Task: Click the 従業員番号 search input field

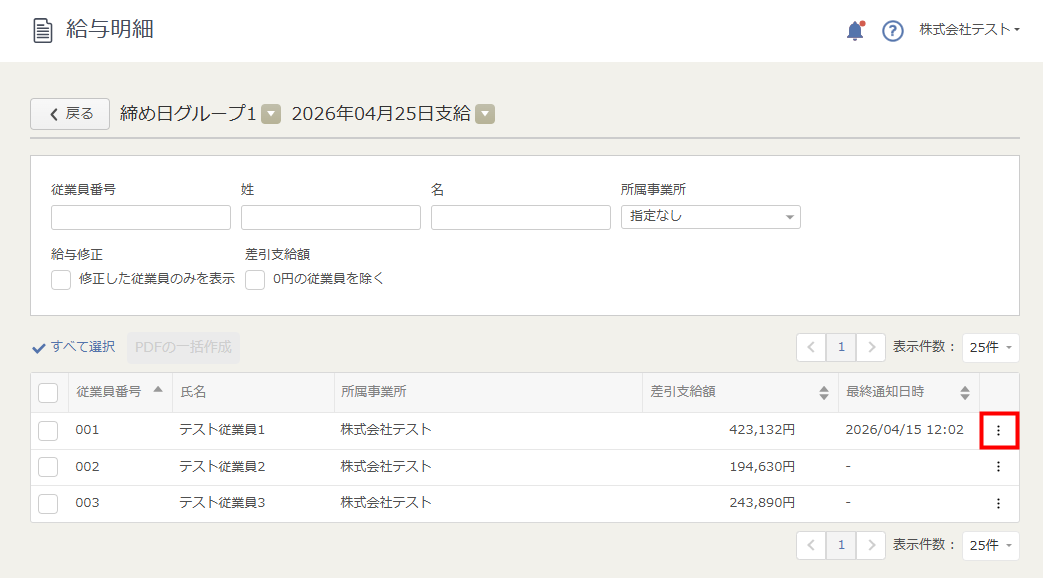Action: coord(141,218)
